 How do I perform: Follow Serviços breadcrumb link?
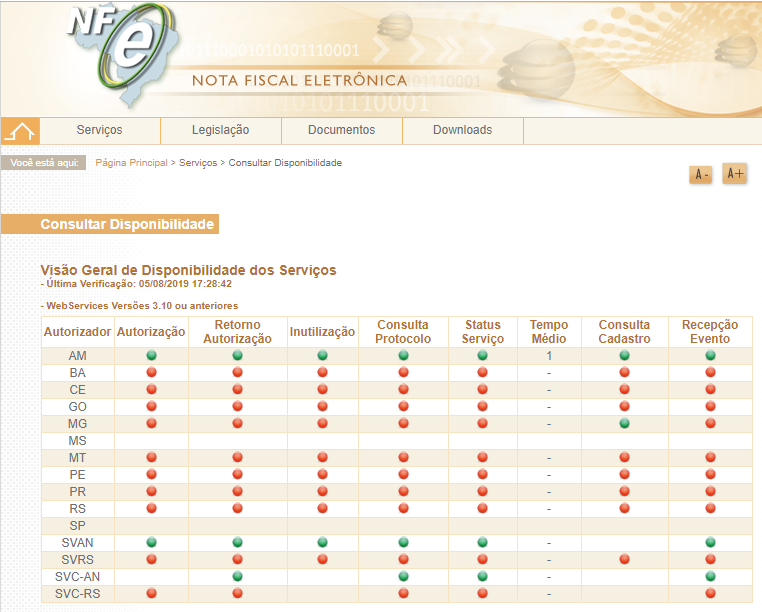[198, 163]
